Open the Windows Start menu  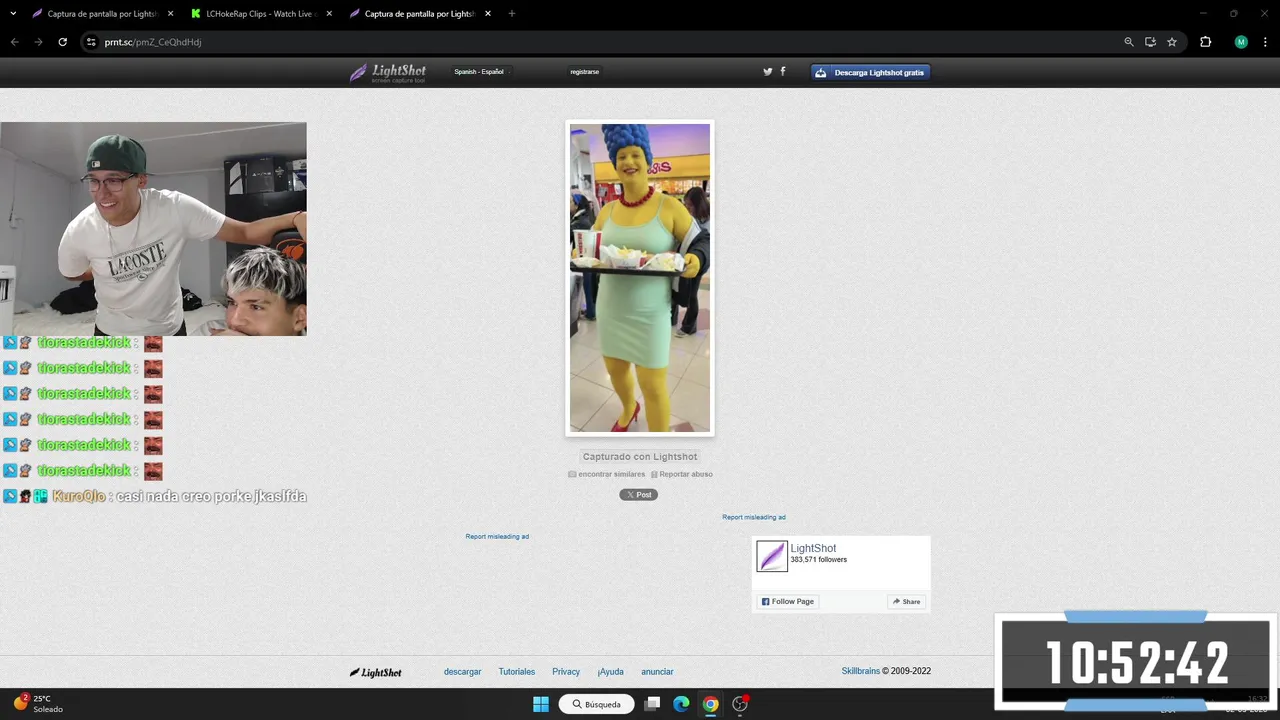pyautogui.click(x=541, y=704)
